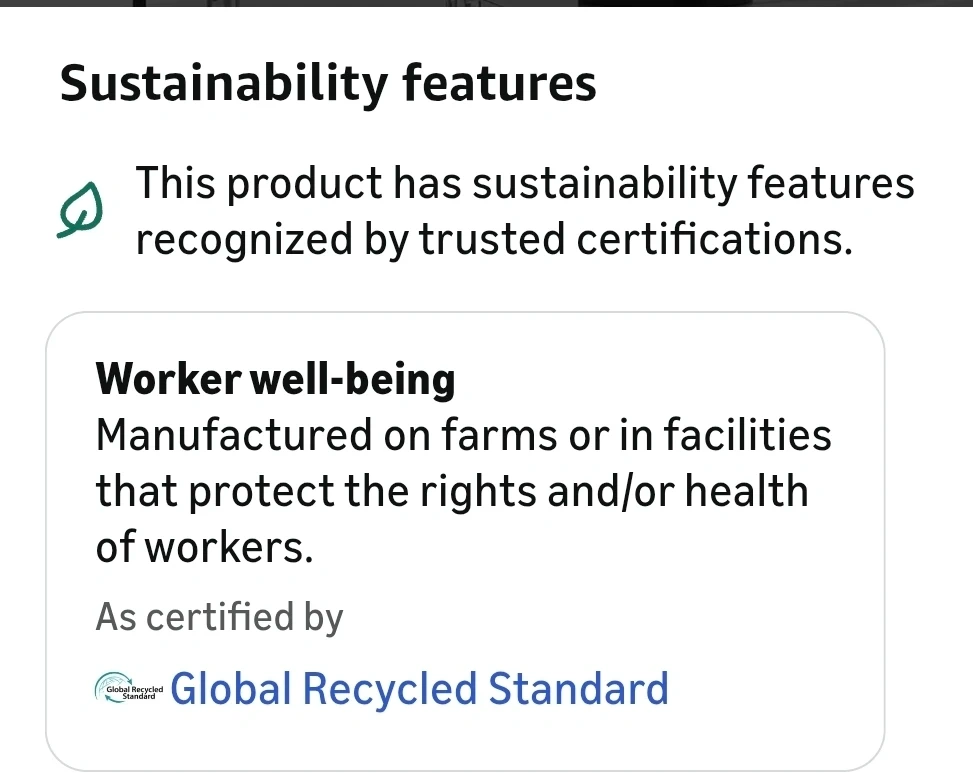Tap the line "that protect the rights and/or health"
The height and width of the screenshot is (773, 973).
tap(451, 491)
